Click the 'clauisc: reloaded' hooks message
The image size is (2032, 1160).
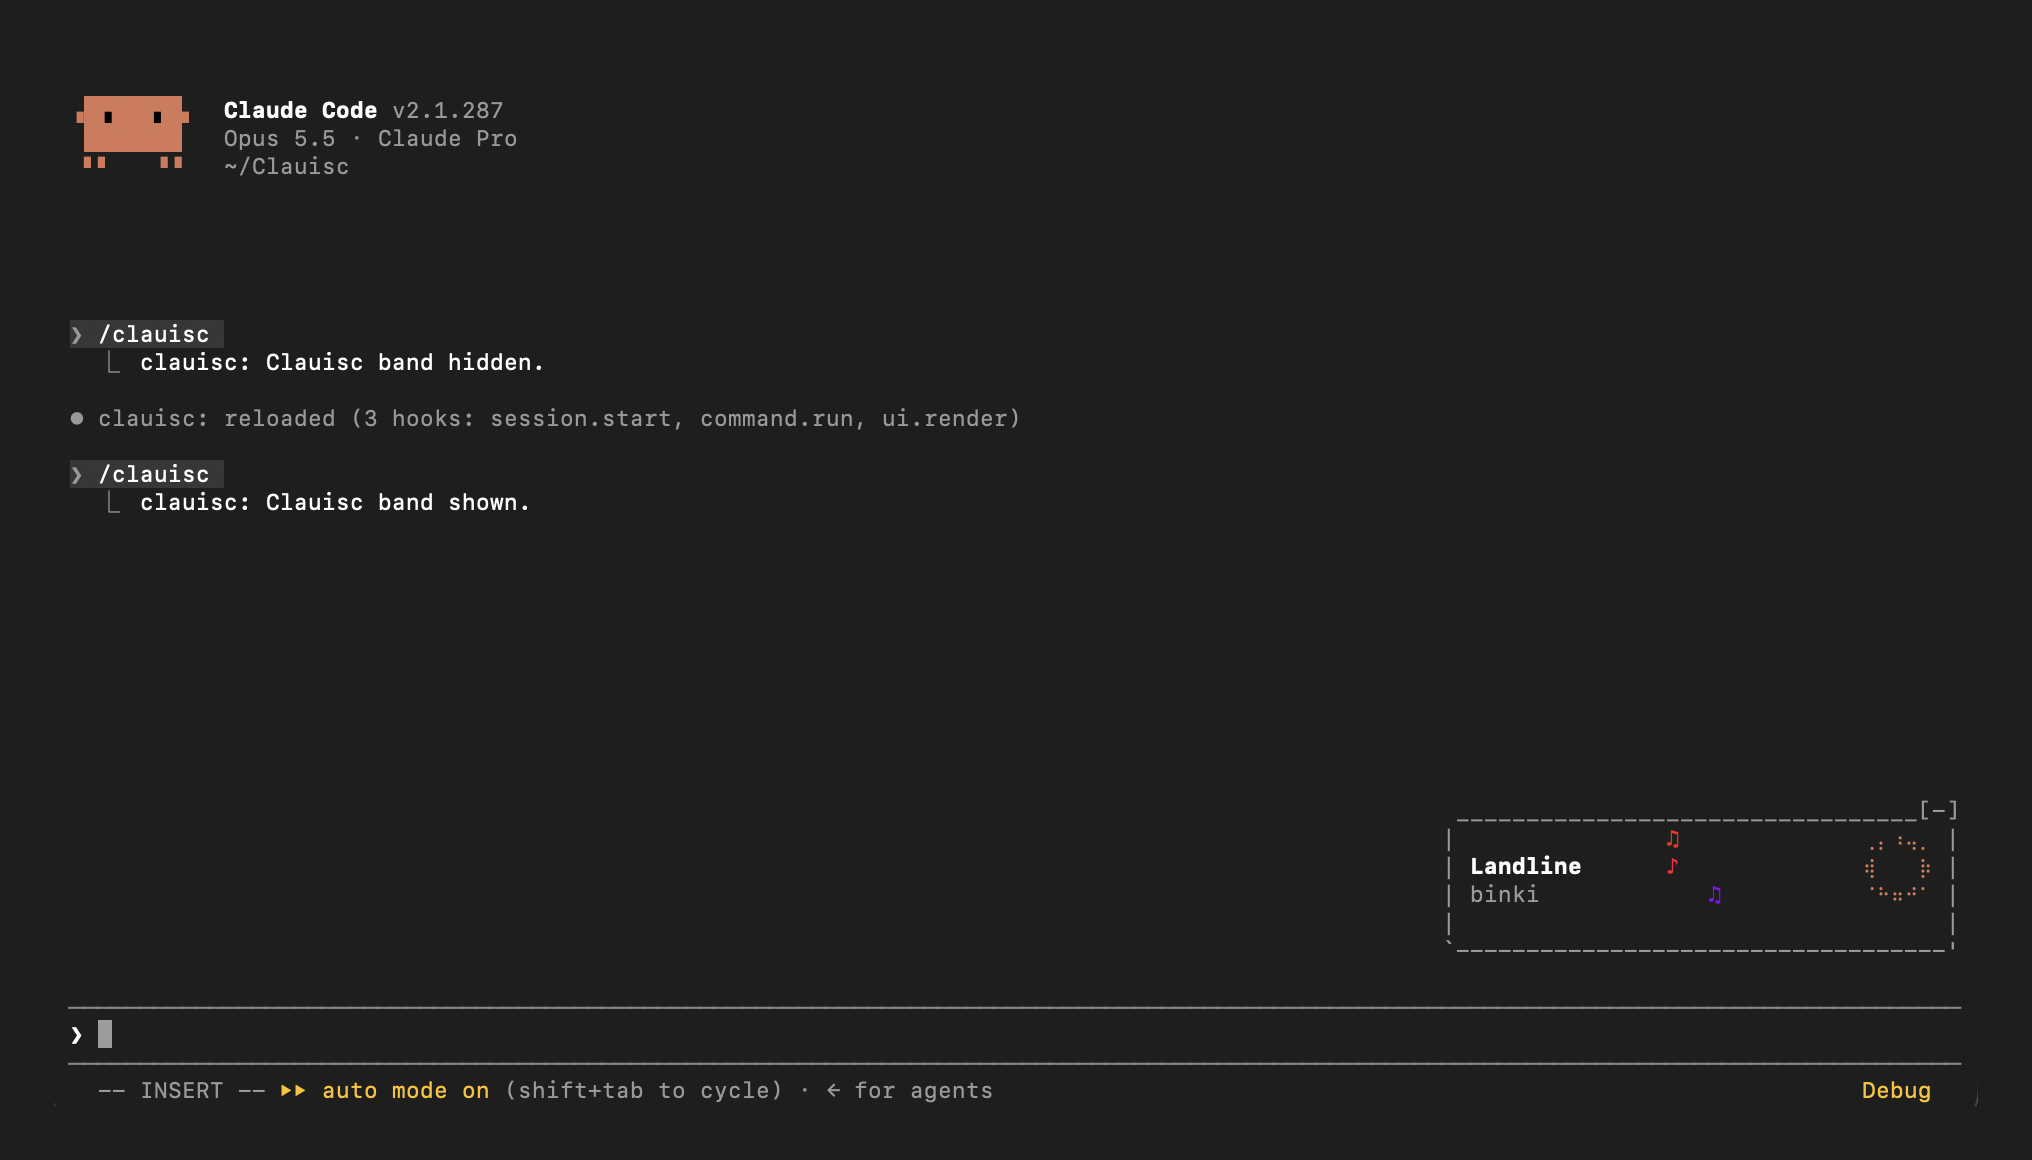pos(559,419)
